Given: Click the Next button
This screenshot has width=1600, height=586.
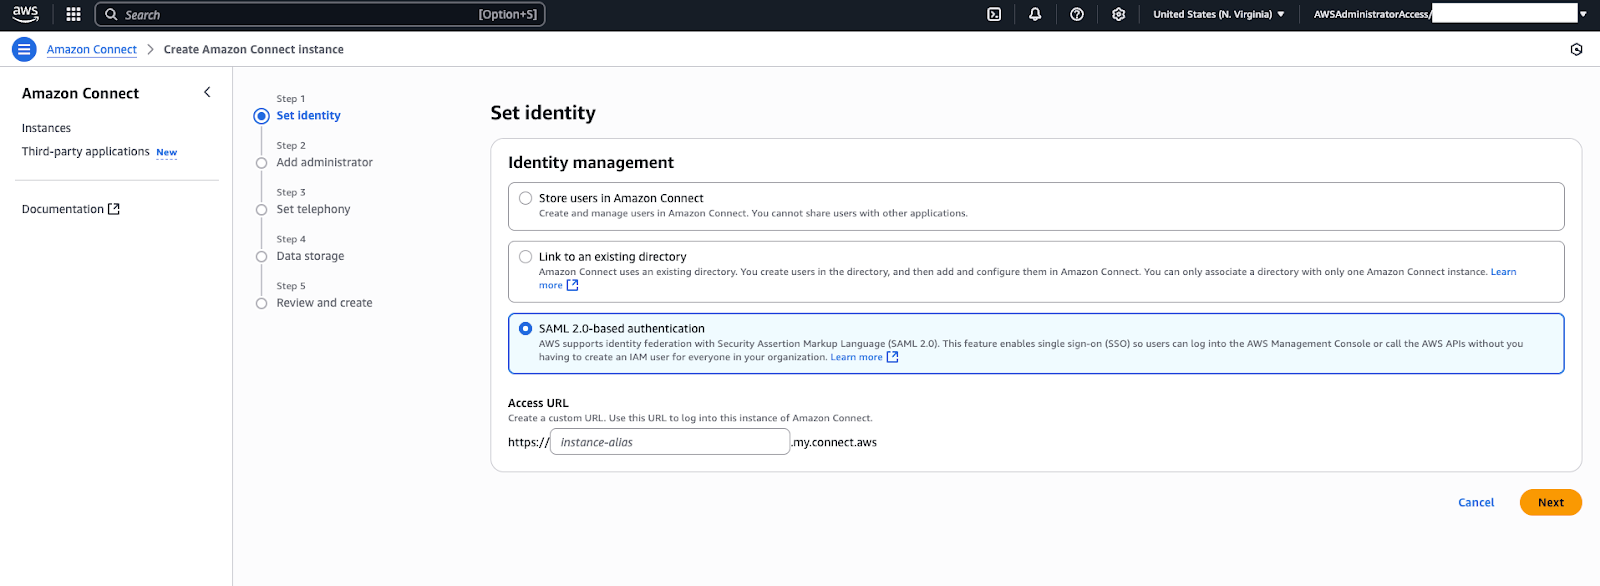Looking at the screenshot, I should [x=1550, y=502].
